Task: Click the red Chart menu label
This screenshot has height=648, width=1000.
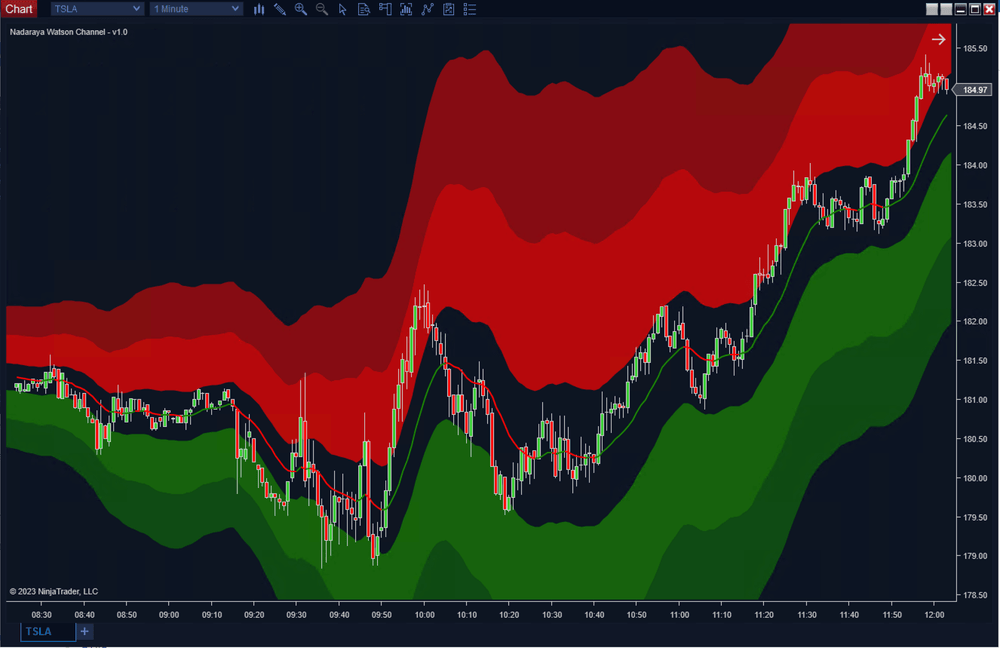Action: click(19, 9)
